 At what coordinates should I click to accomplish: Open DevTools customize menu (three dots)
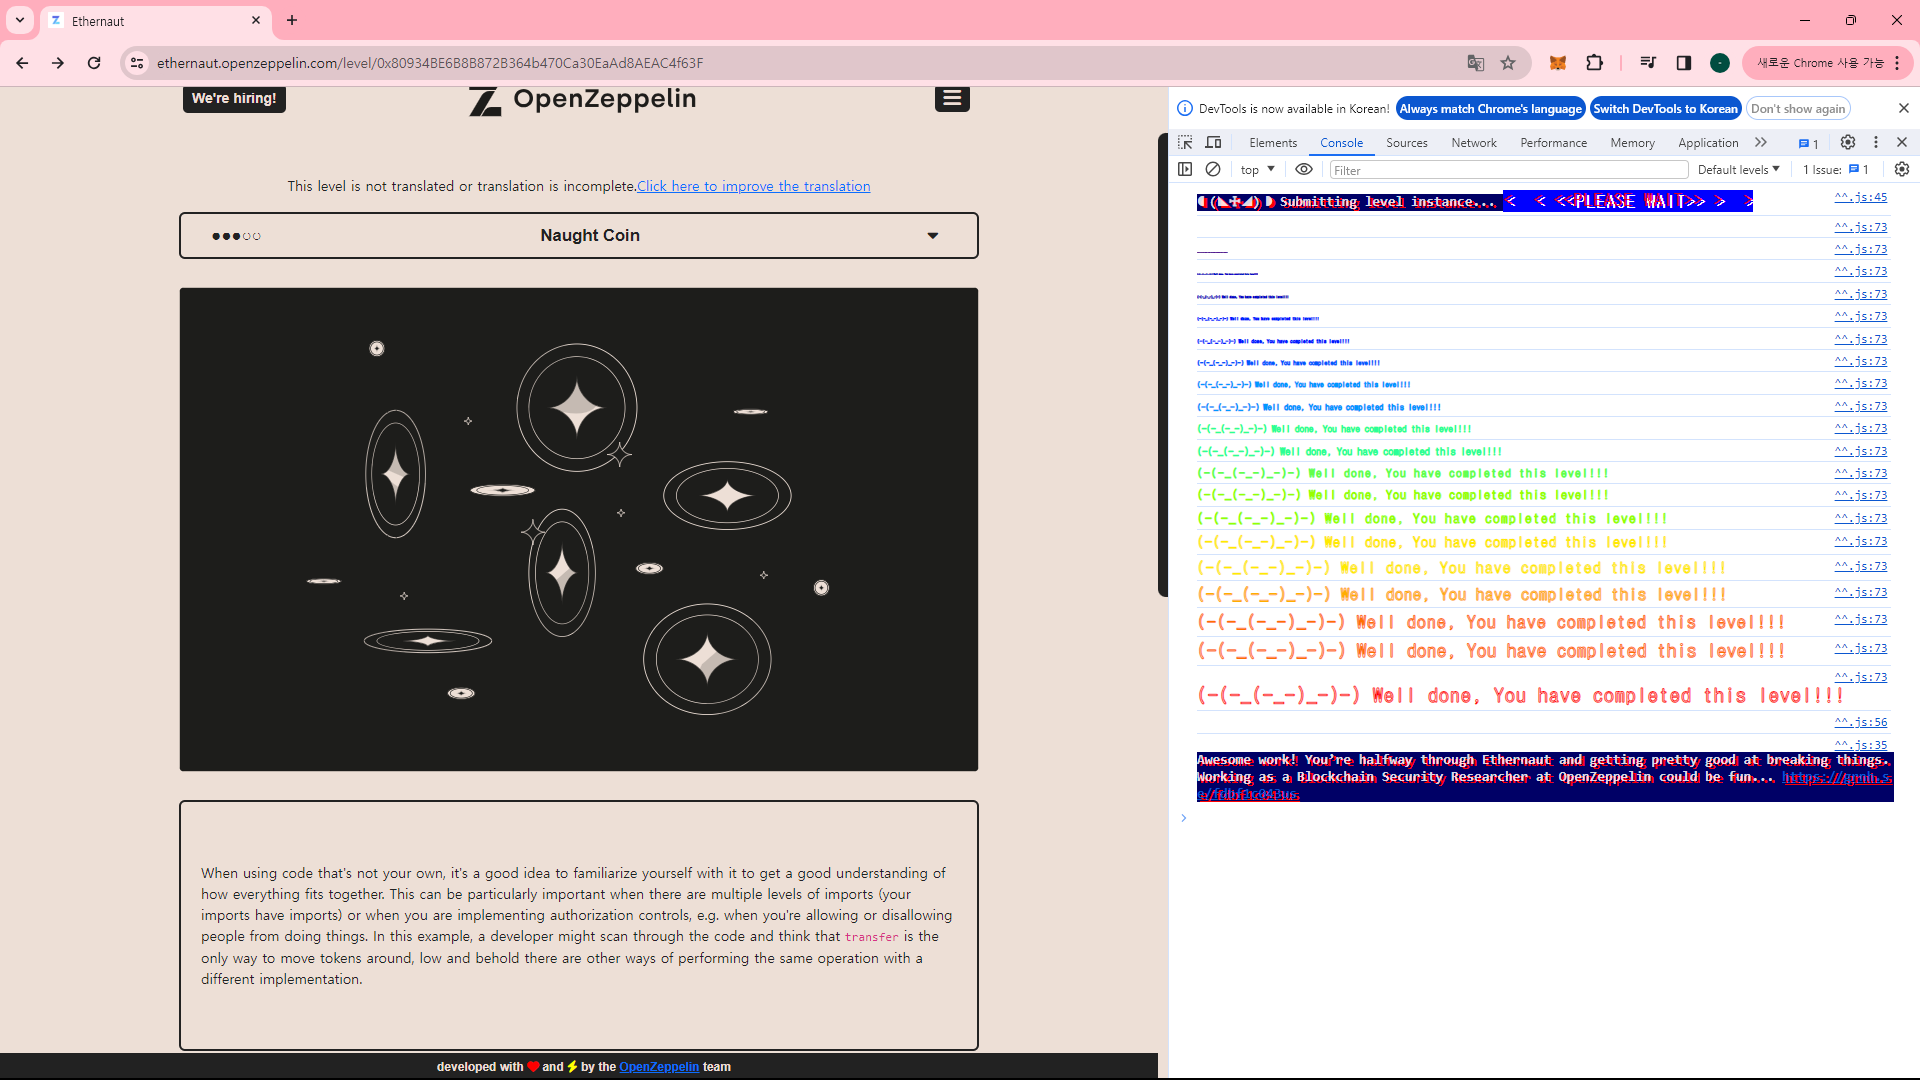pos(1876,143)
